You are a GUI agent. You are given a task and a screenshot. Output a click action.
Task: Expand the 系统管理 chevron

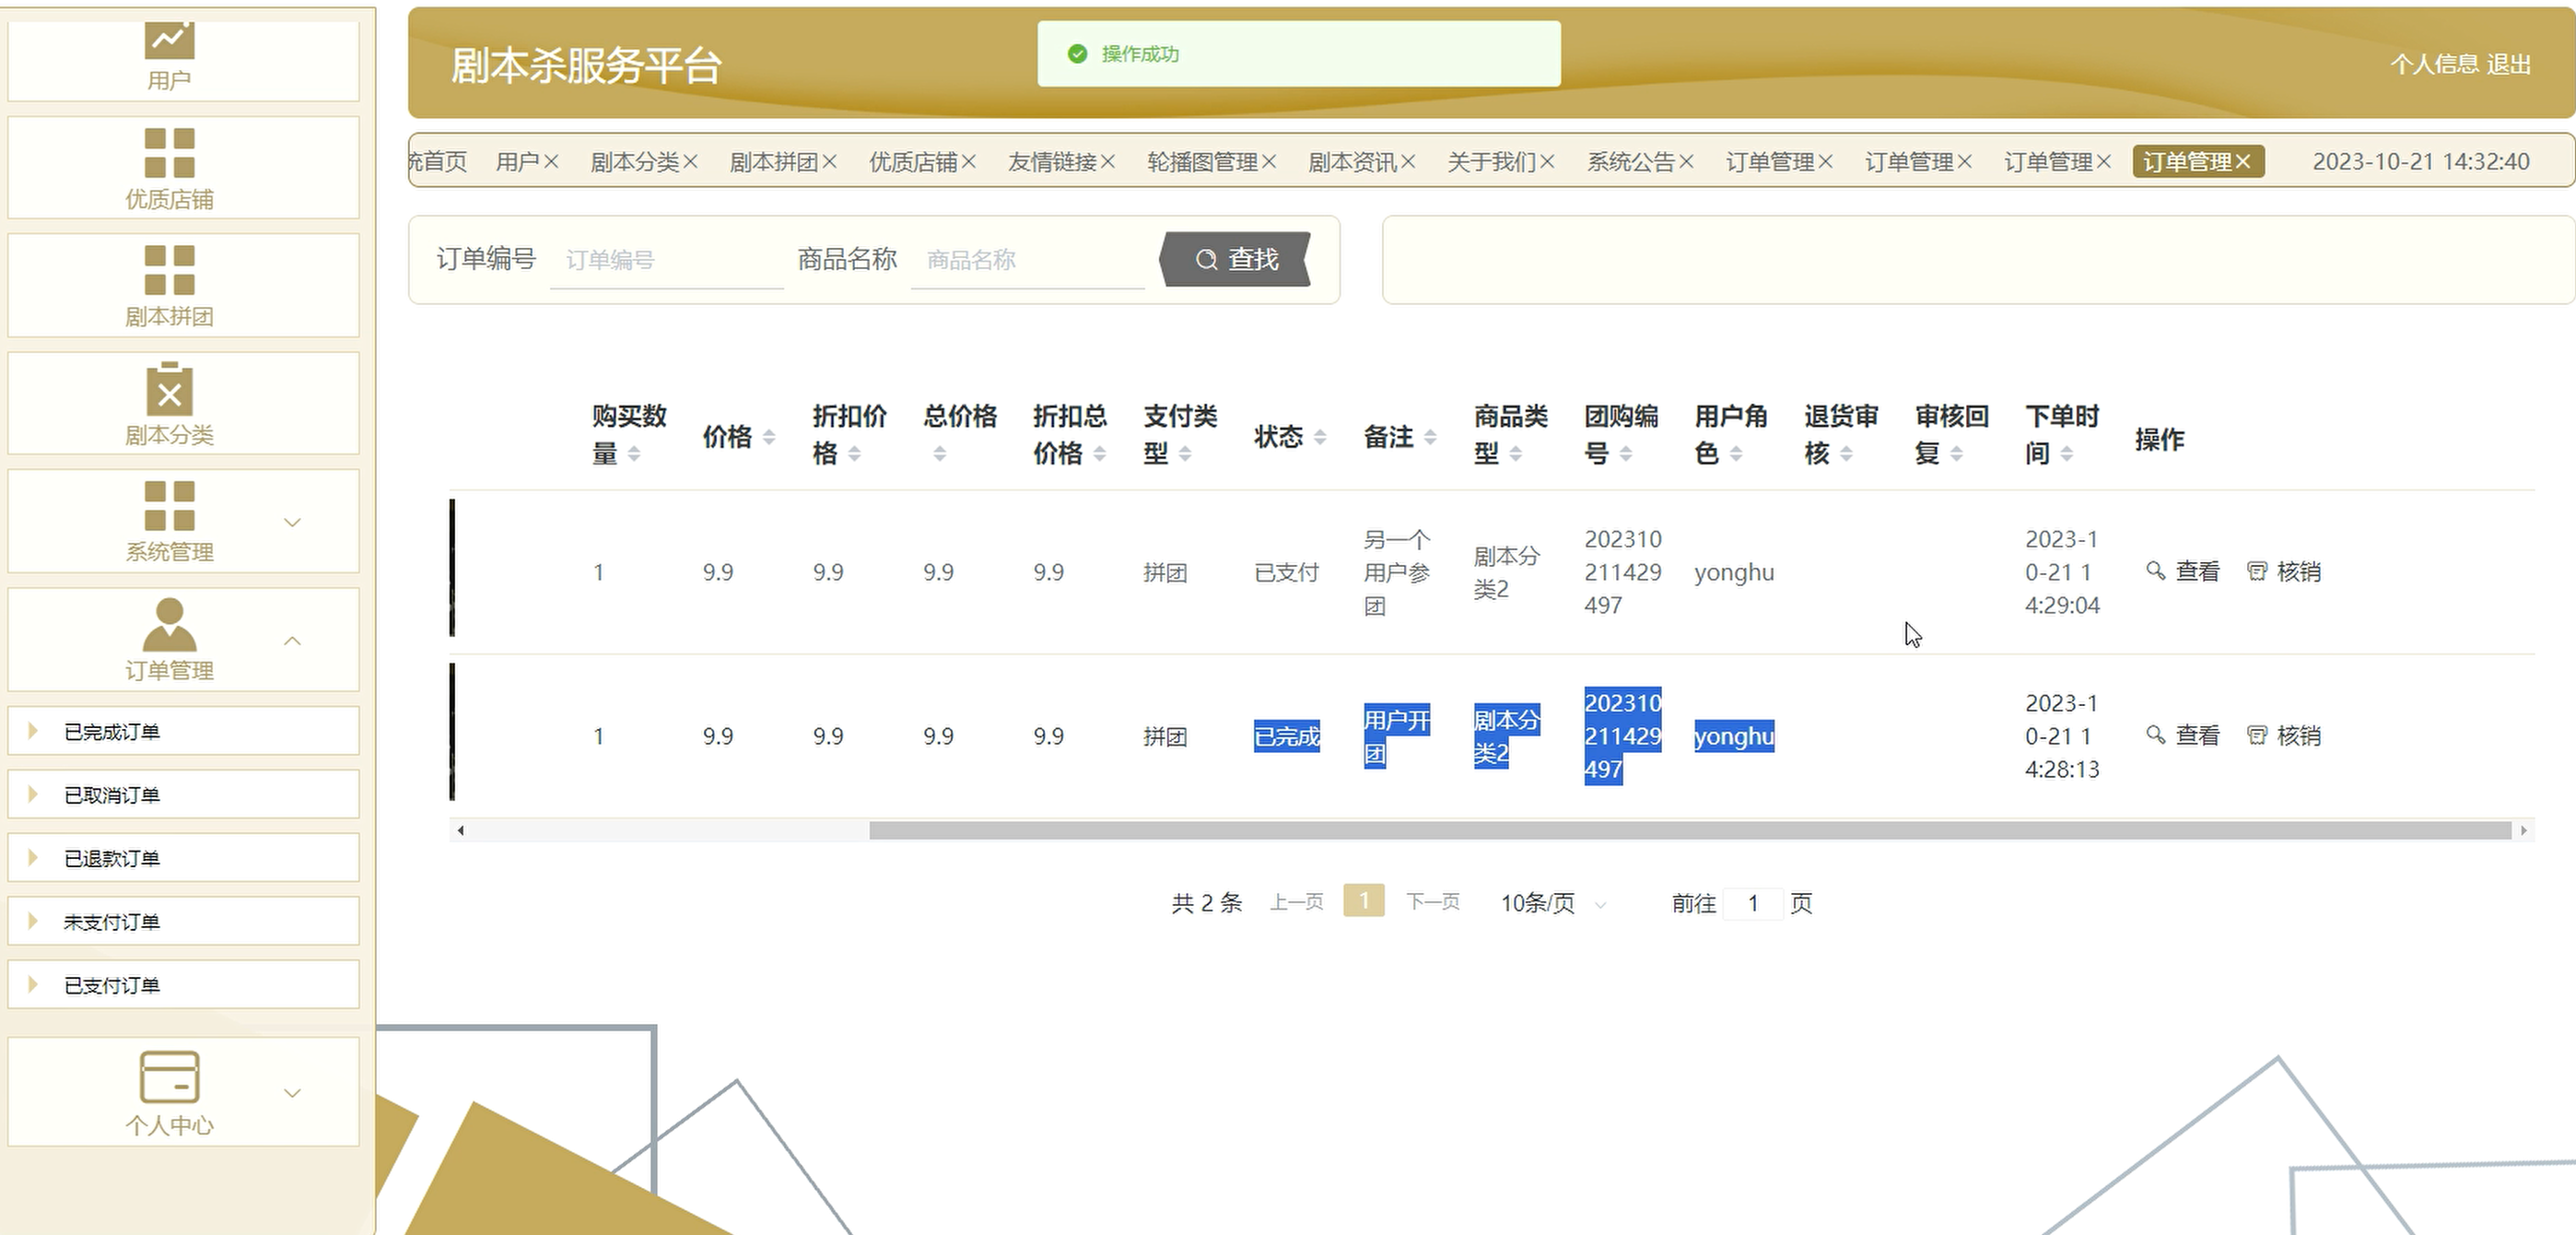coord(292,522)
